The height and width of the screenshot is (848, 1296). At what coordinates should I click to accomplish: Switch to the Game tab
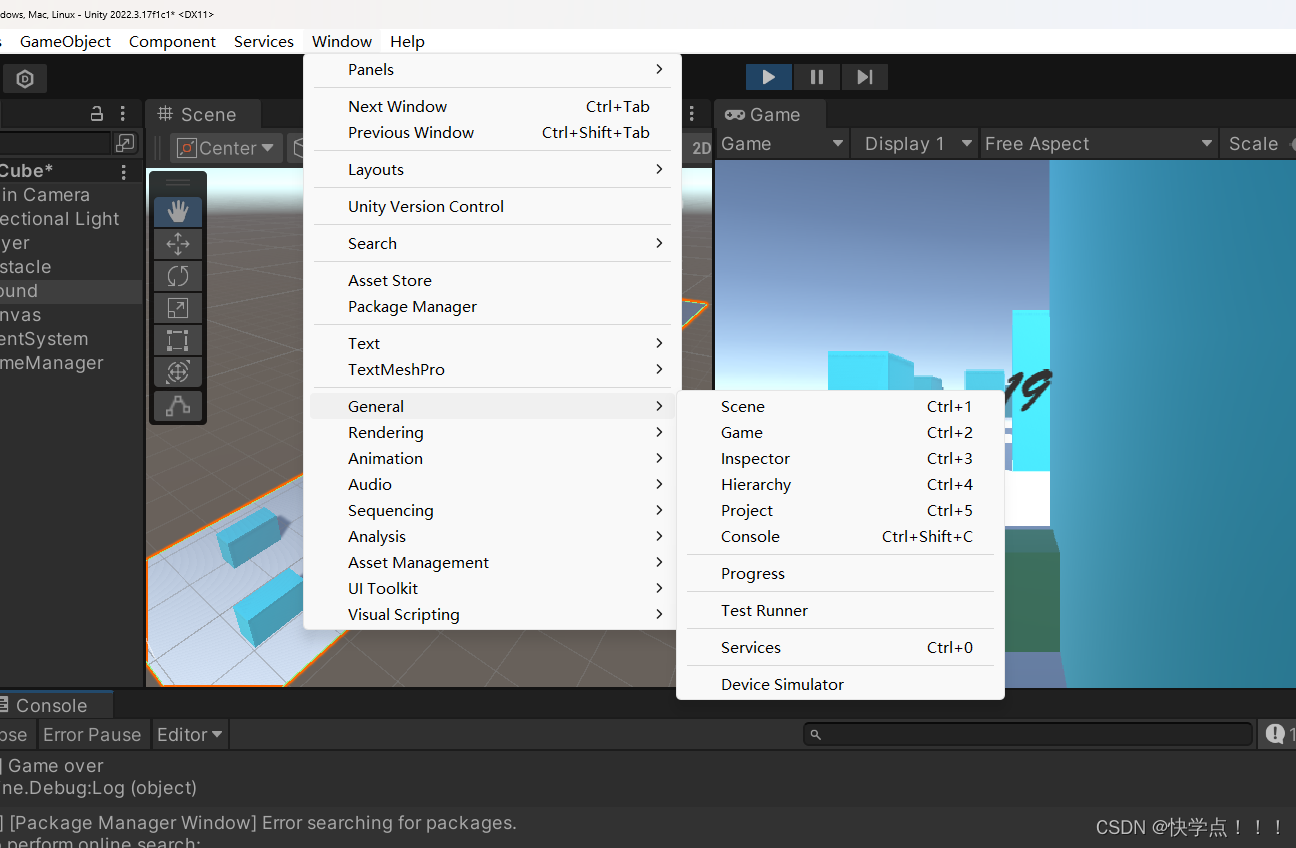tap(769, 114)
